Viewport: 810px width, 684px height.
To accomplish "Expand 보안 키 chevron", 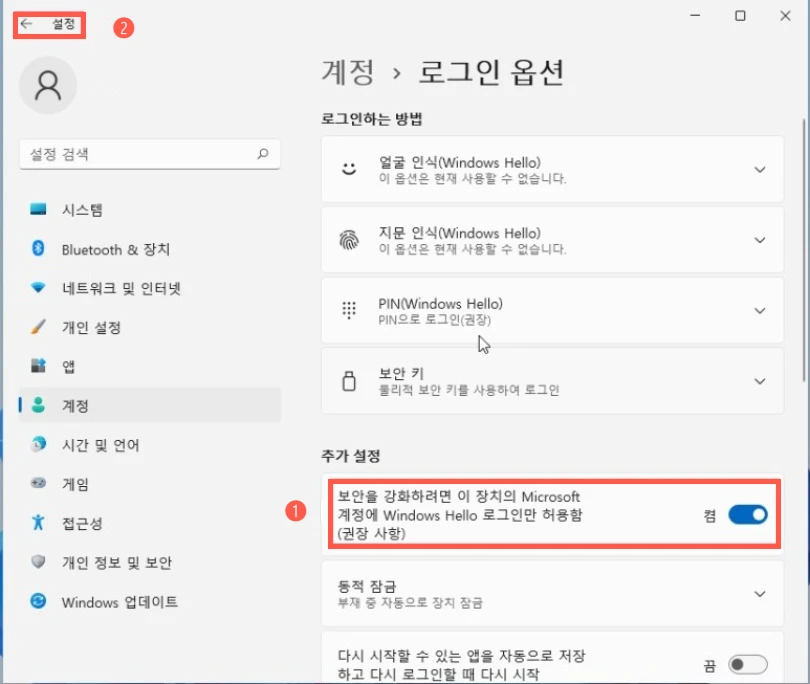I will (x=759, y=381).
